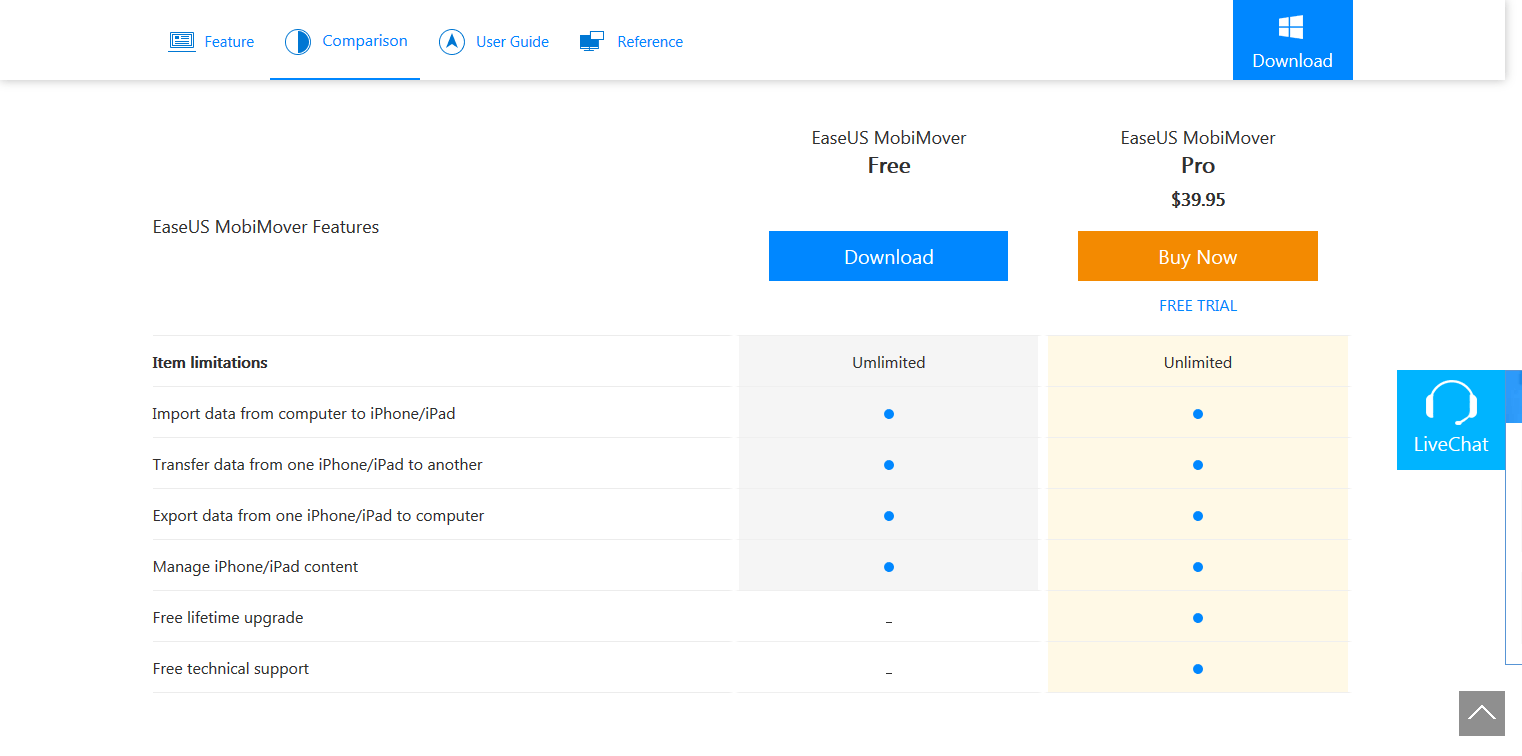The height and width of the screenshot is (756, 1522).
Task: Click "Transfer data from one iPhone/iPad to another"
Action: coord(318,464)
